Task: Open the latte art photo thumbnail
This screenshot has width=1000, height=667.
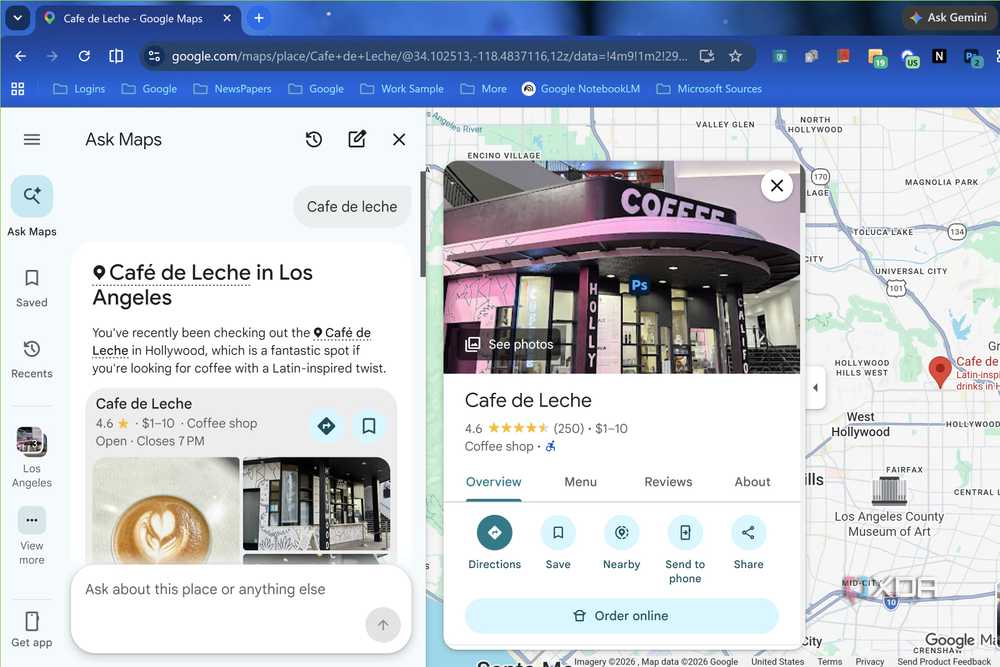Action: (x=166, y=510)
